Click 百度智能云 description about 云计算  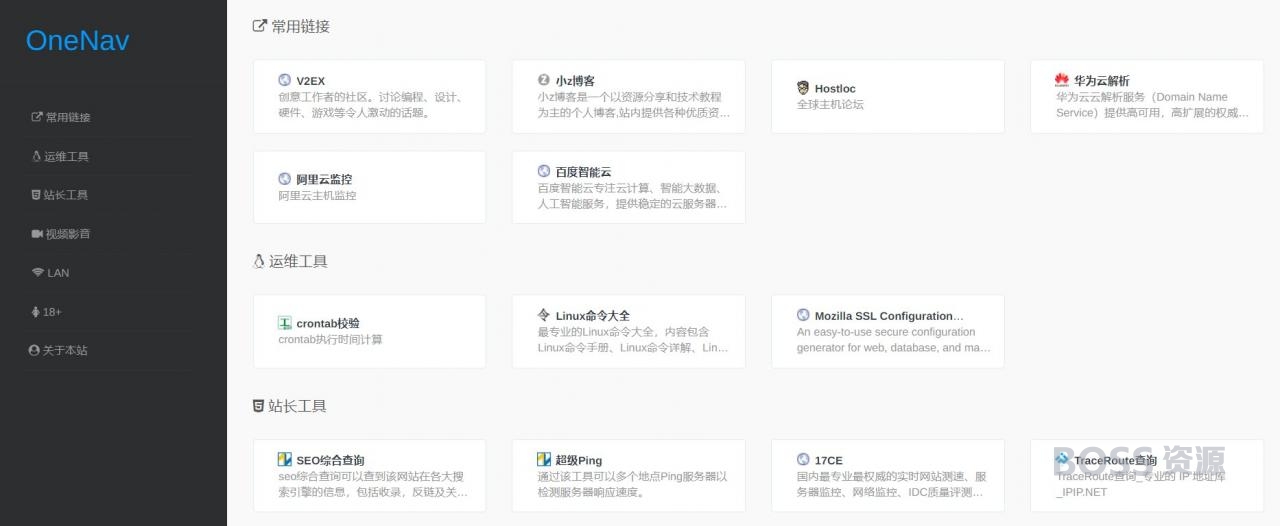click(x=632, y=196)
